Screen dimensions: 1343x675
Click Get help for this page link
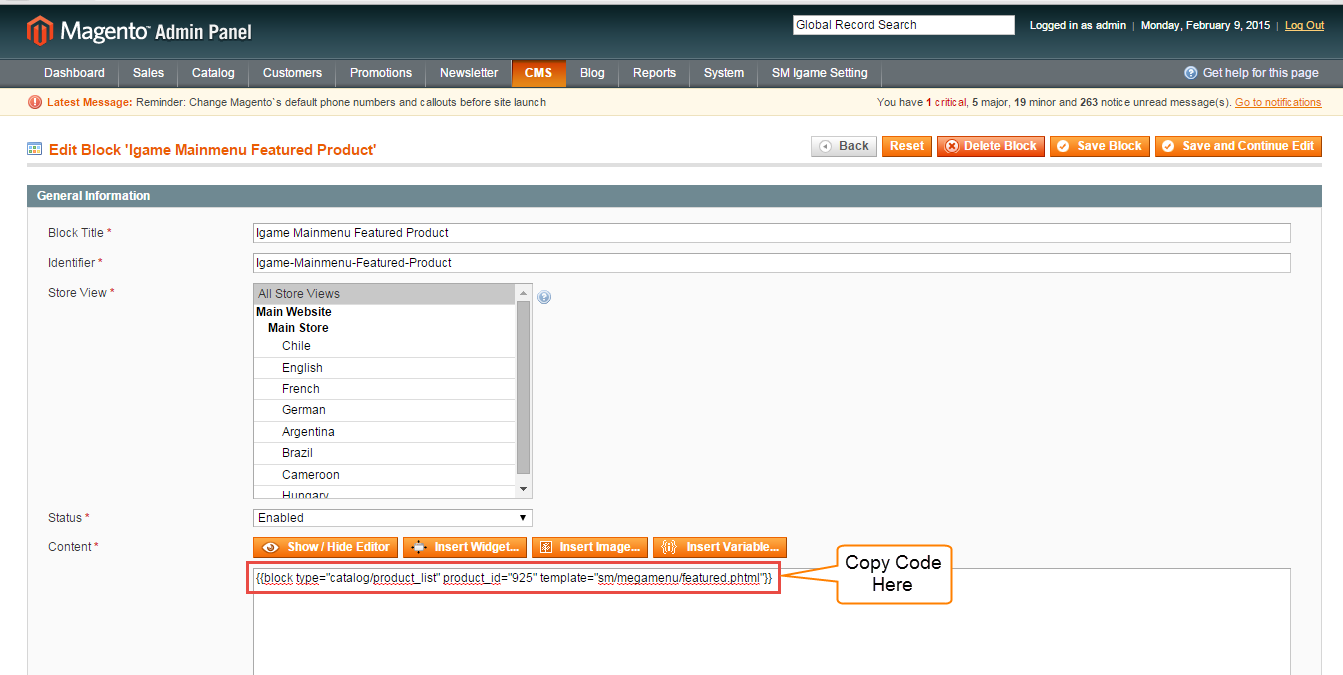1260,73
